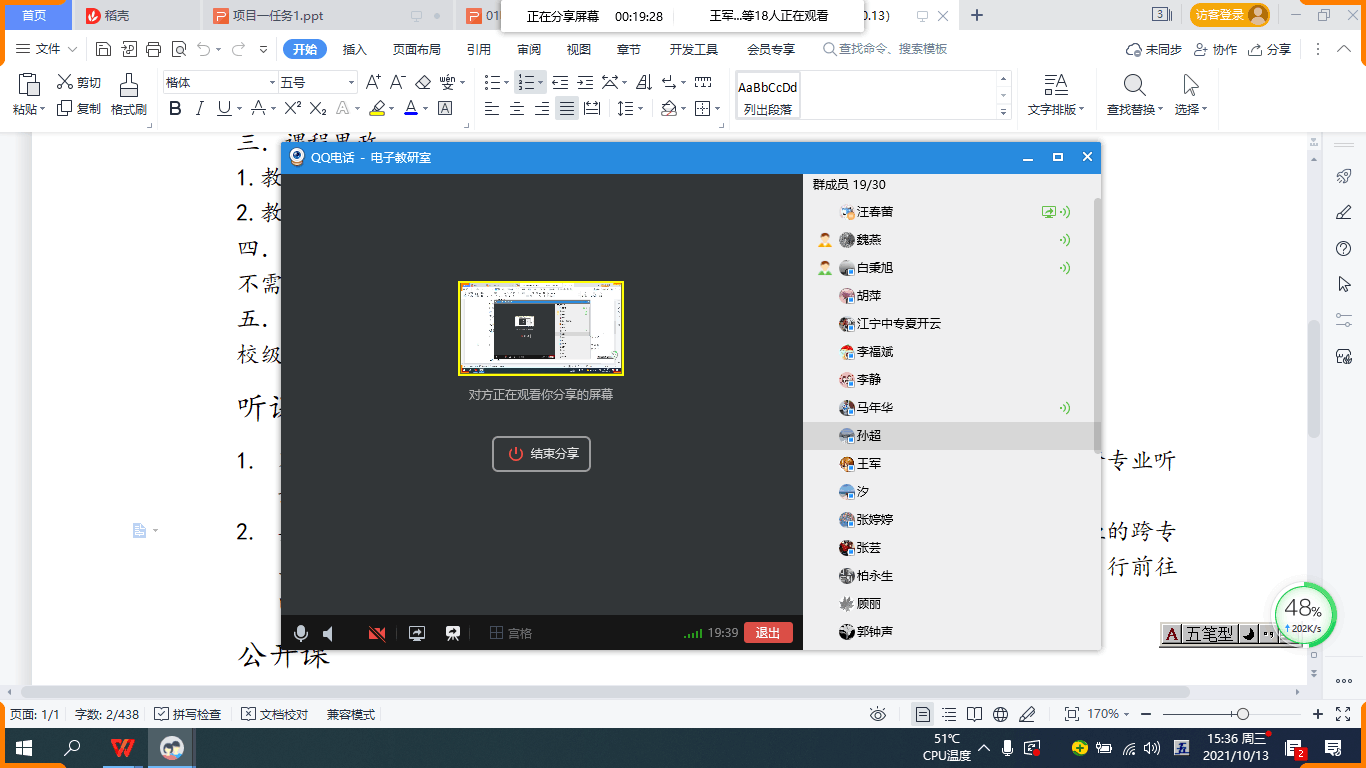Open the font name dropdown (楷体)

tap(272, 82)
